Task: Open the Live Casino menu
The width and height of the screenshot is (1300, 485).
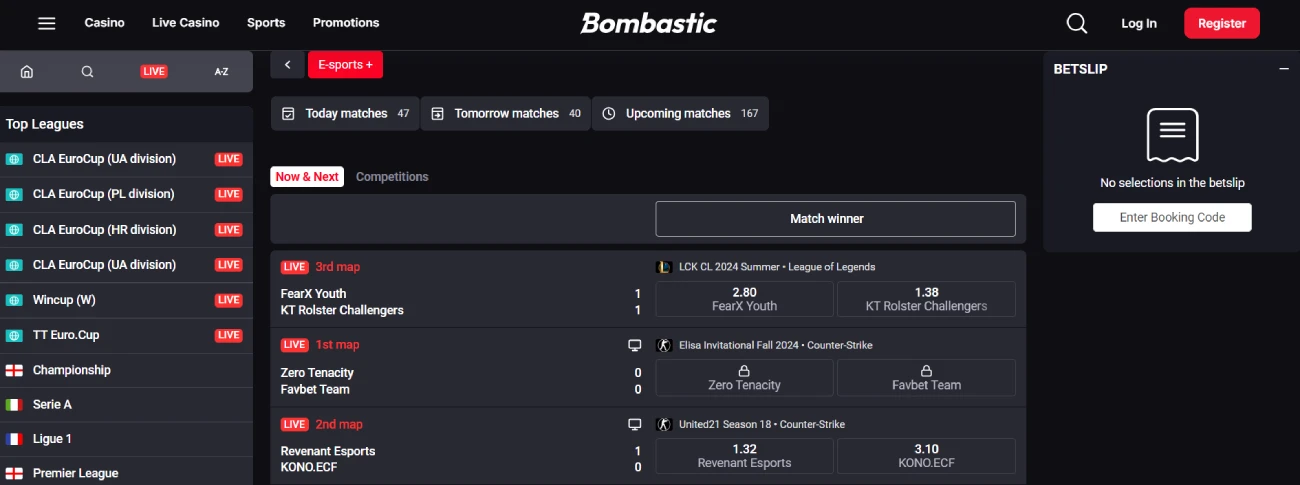Action: click(x=186, y=23)
